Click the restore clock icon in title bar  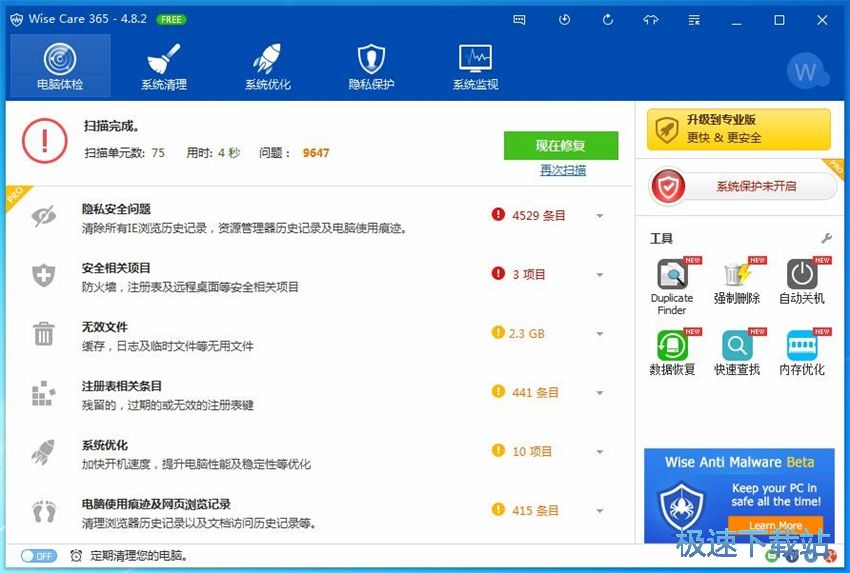[x=564, y=20]
